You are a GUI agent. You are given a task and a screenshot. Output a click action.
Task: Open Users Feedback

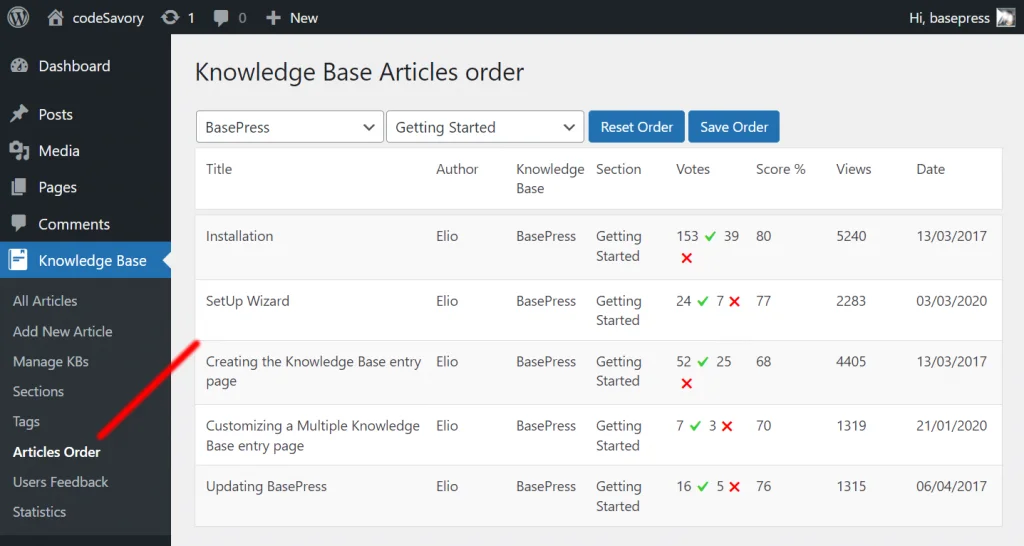61,482
